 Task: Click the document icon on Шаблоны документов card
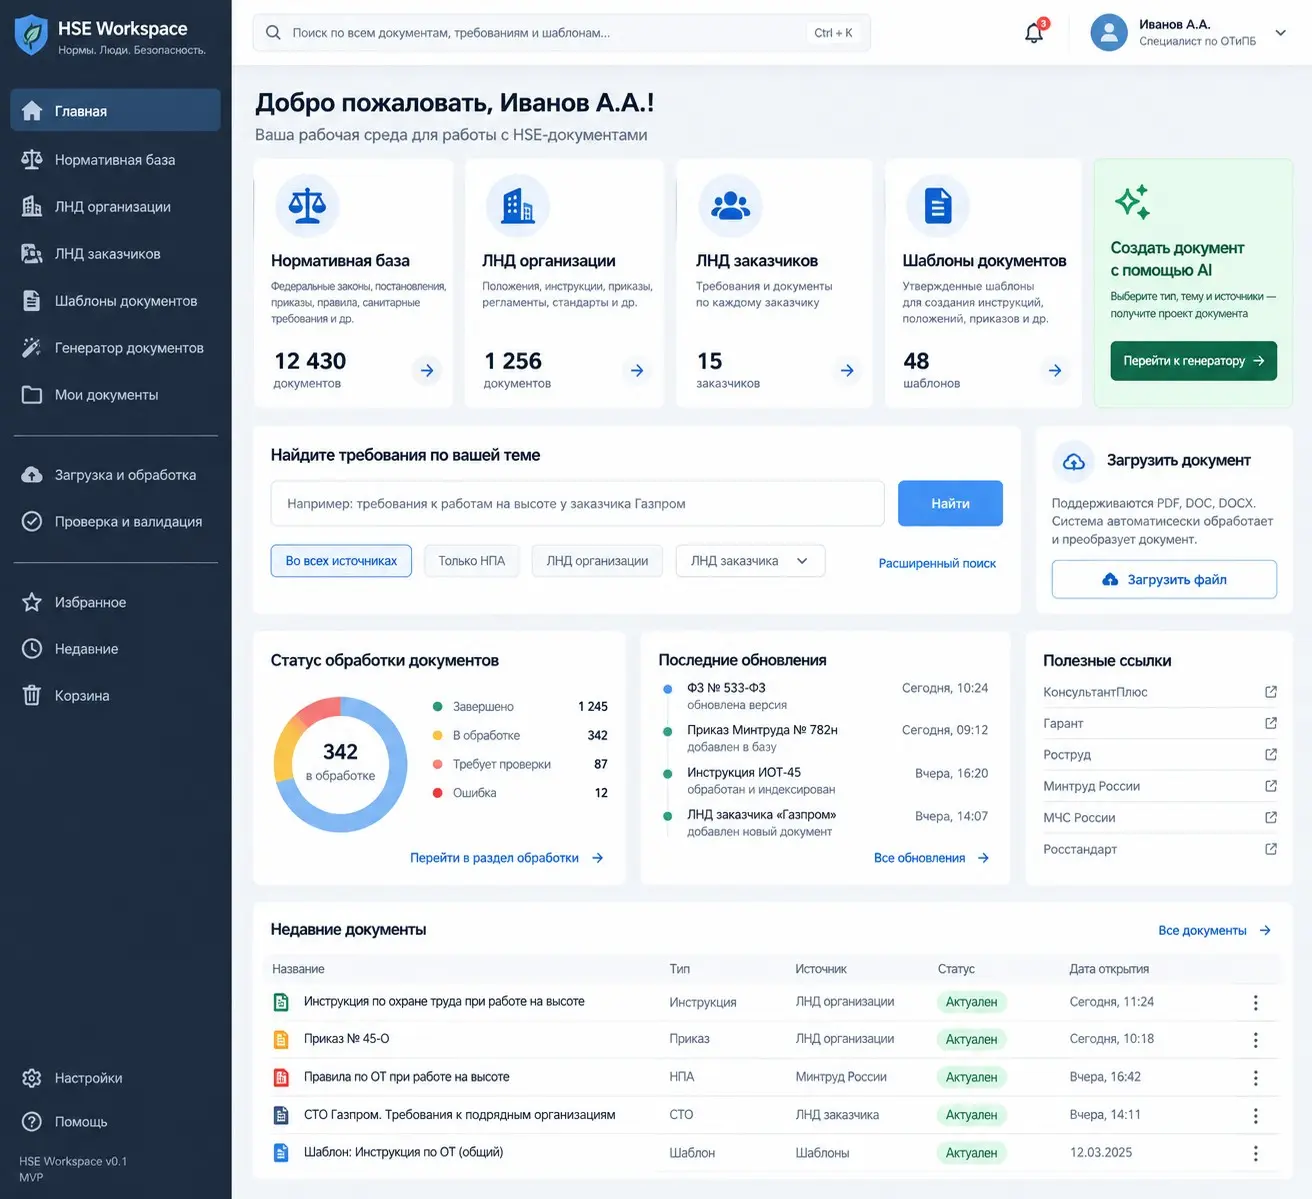(937, 205)
